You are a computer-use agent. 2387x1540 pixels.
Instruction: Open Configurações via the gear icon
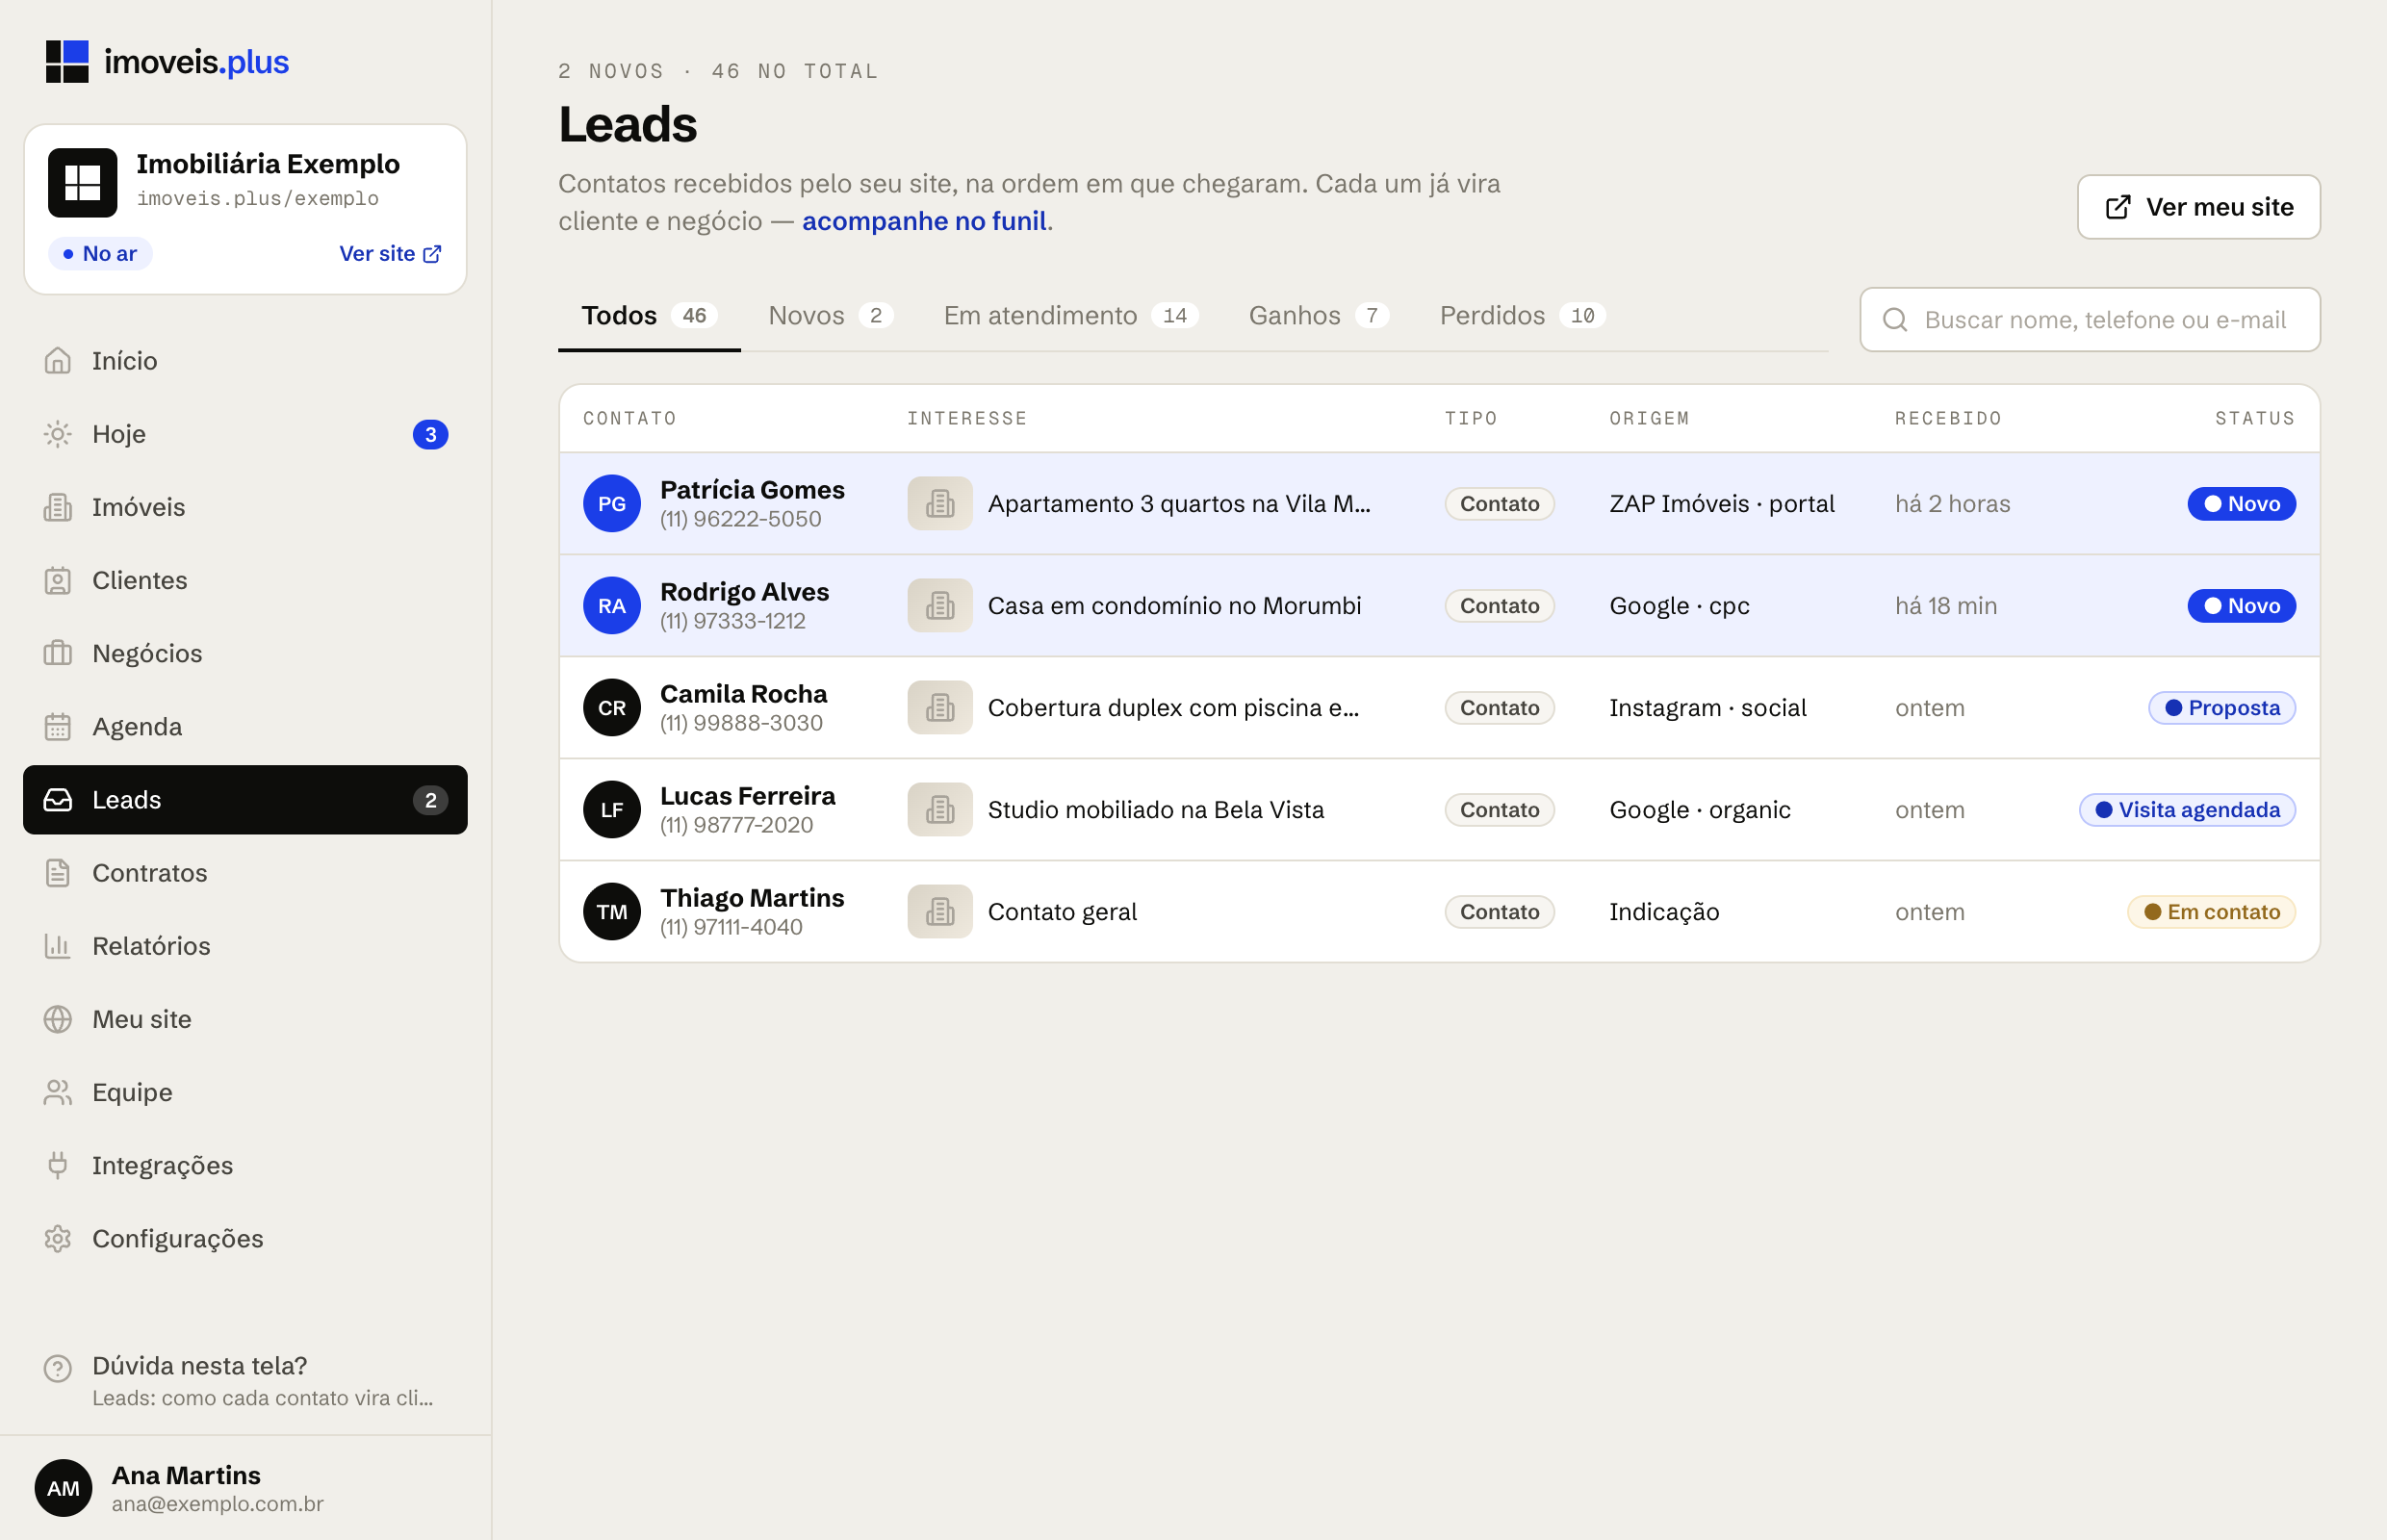58,1239
